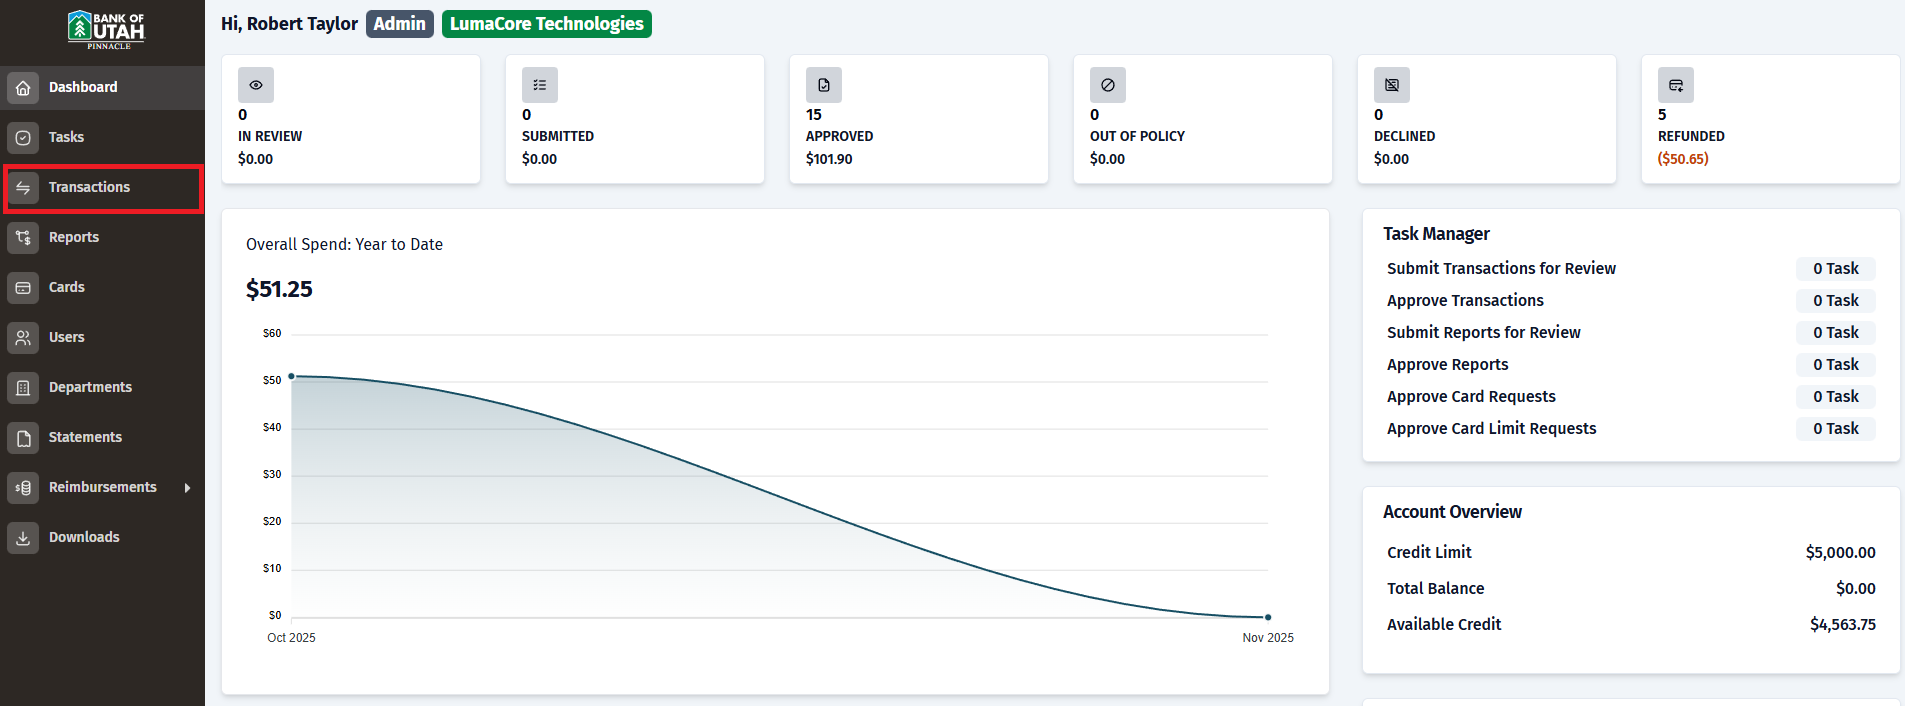
Task: Click the Statements document icon
Action: click(23, 438)
